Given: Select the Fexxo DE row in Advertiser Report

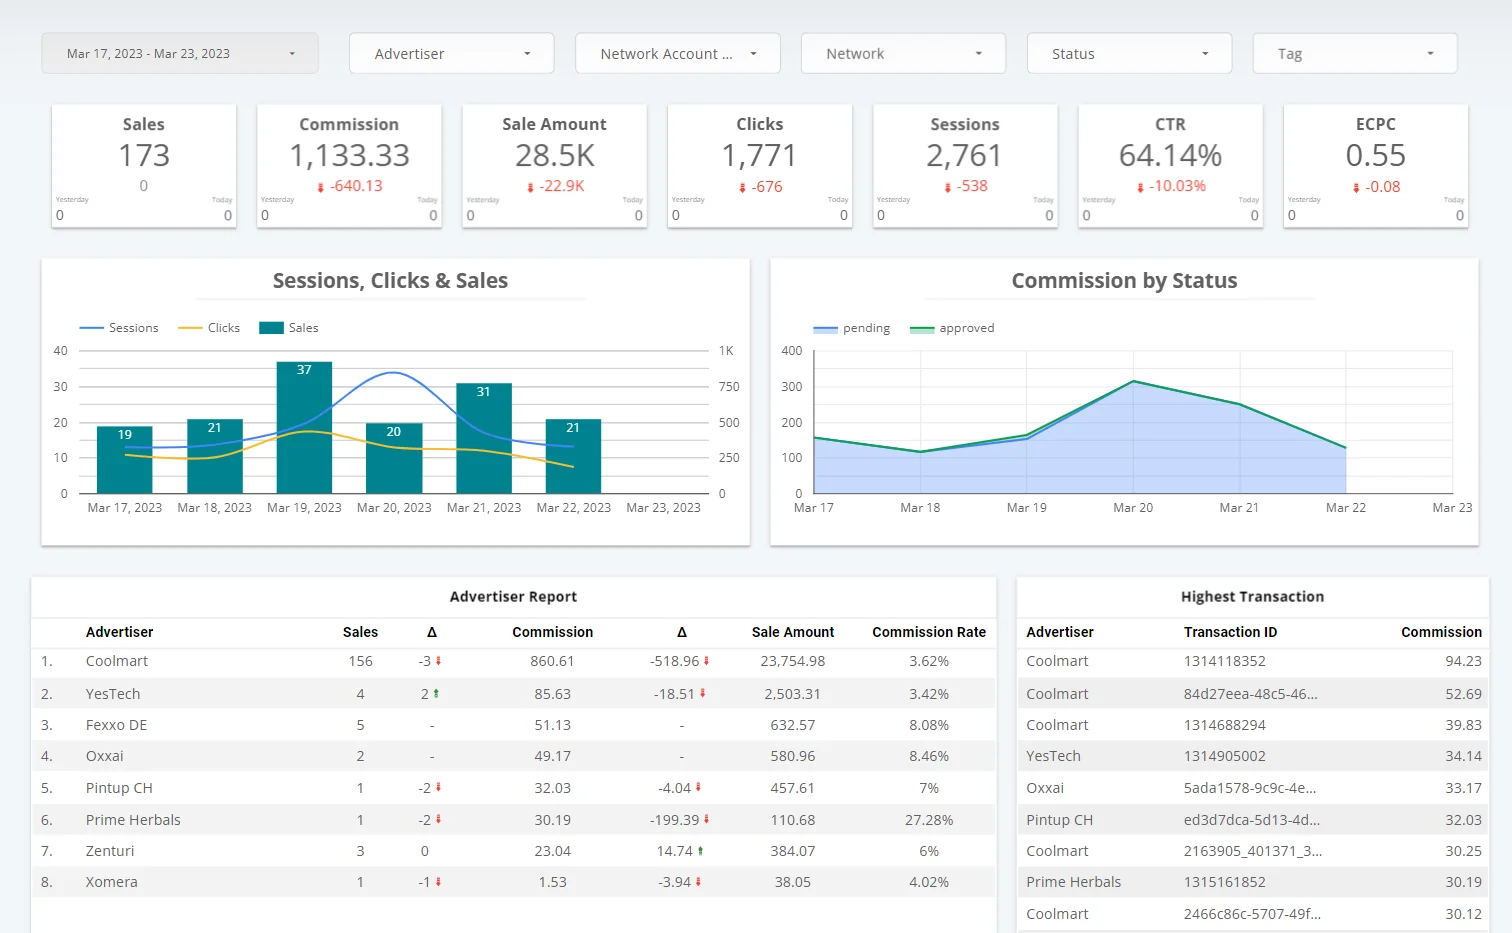Looking at the screenshot, I should (116, 725).
